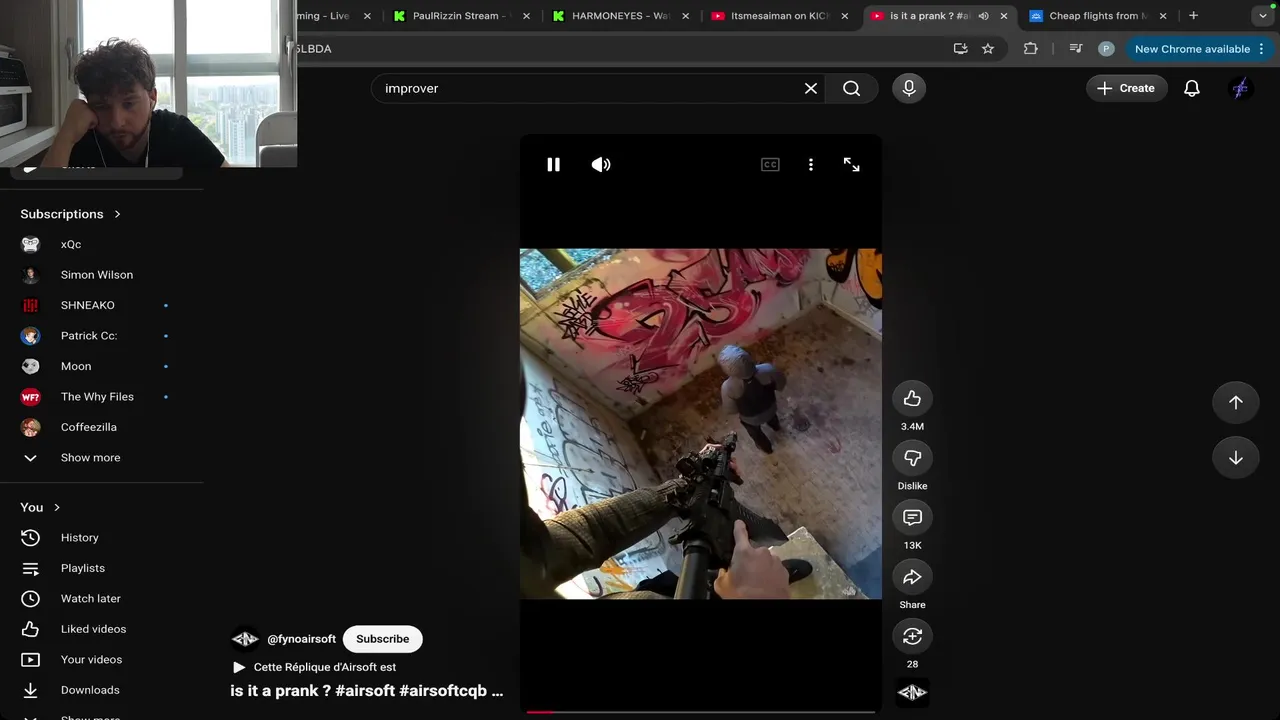Bookmark this page with the star

(x=988, y=49)
